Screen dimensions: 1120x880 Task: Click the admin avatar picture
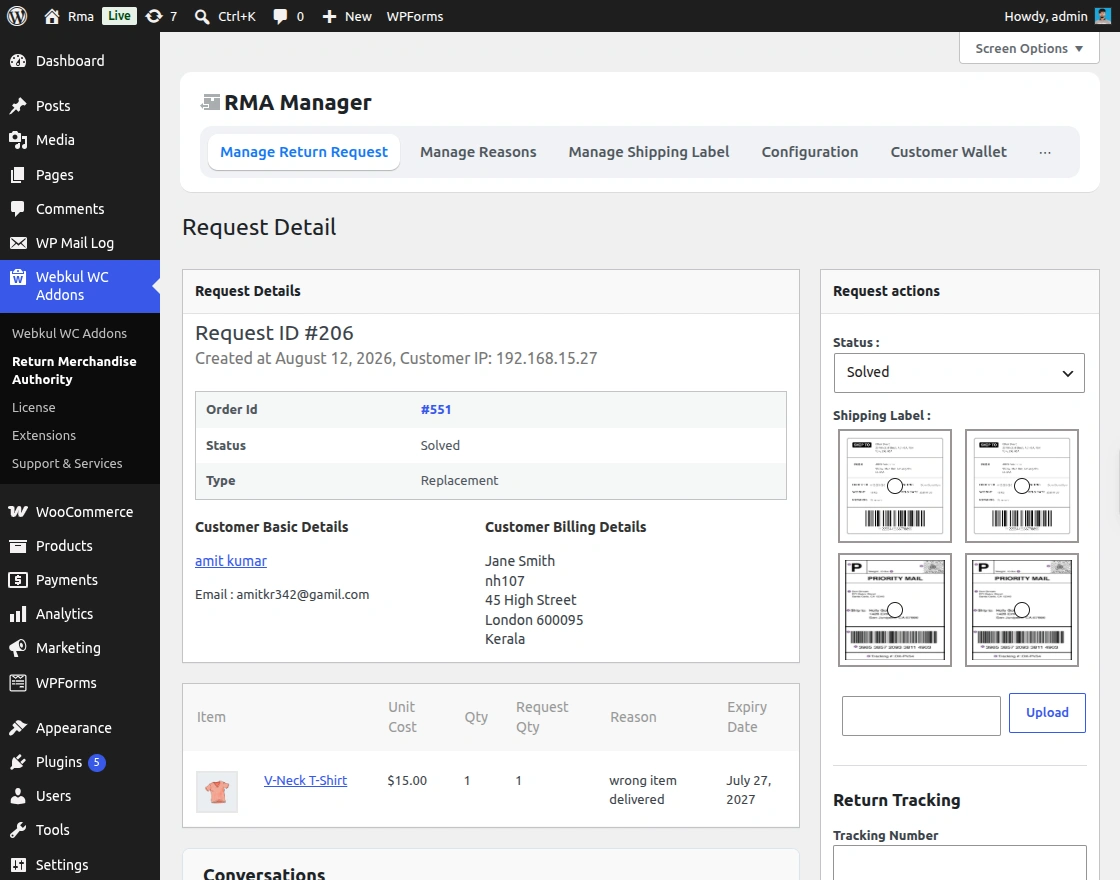pos(1103,16)
